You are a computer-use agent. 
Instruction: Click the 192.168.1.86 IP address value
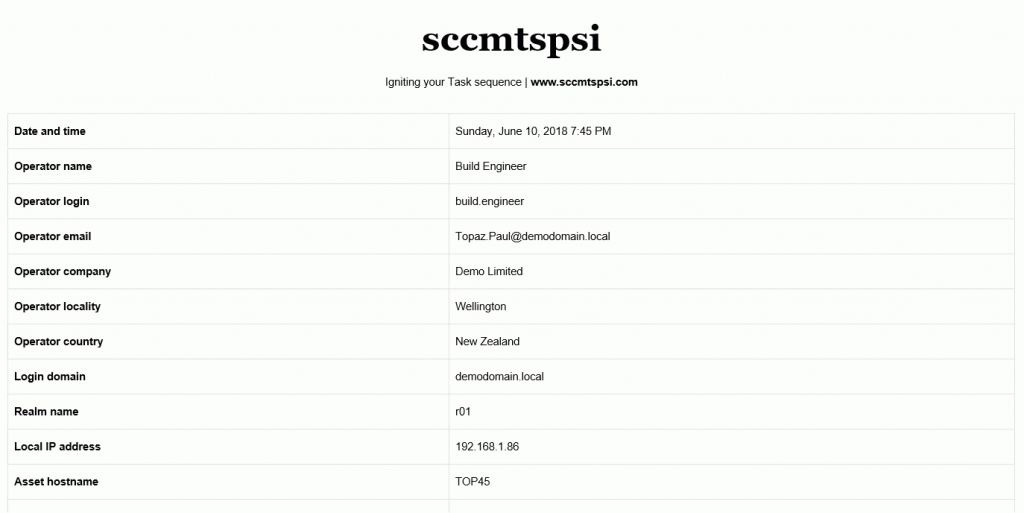click(487, 446)
